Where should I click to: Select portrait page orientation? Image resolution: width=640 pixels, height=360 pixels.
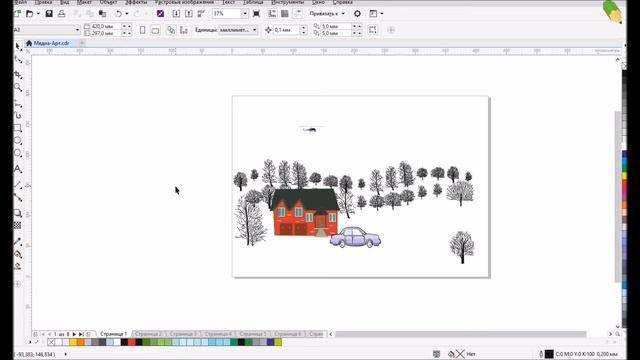coord(142,30)
